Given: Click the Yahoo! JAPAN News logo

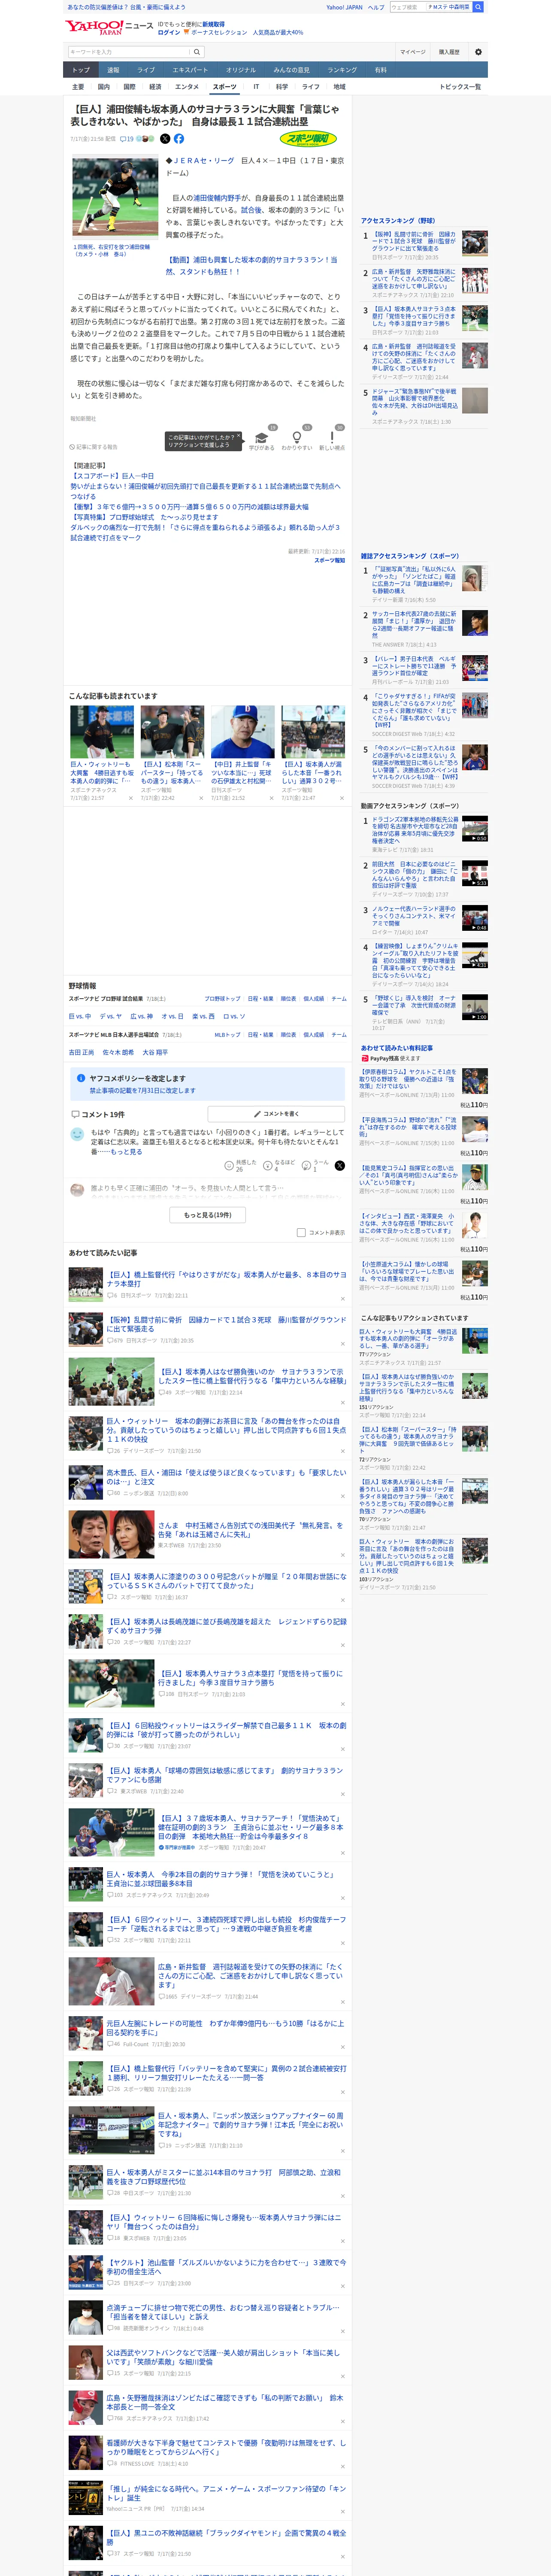Looking at the screenshot, I should [x=110, y=27].
